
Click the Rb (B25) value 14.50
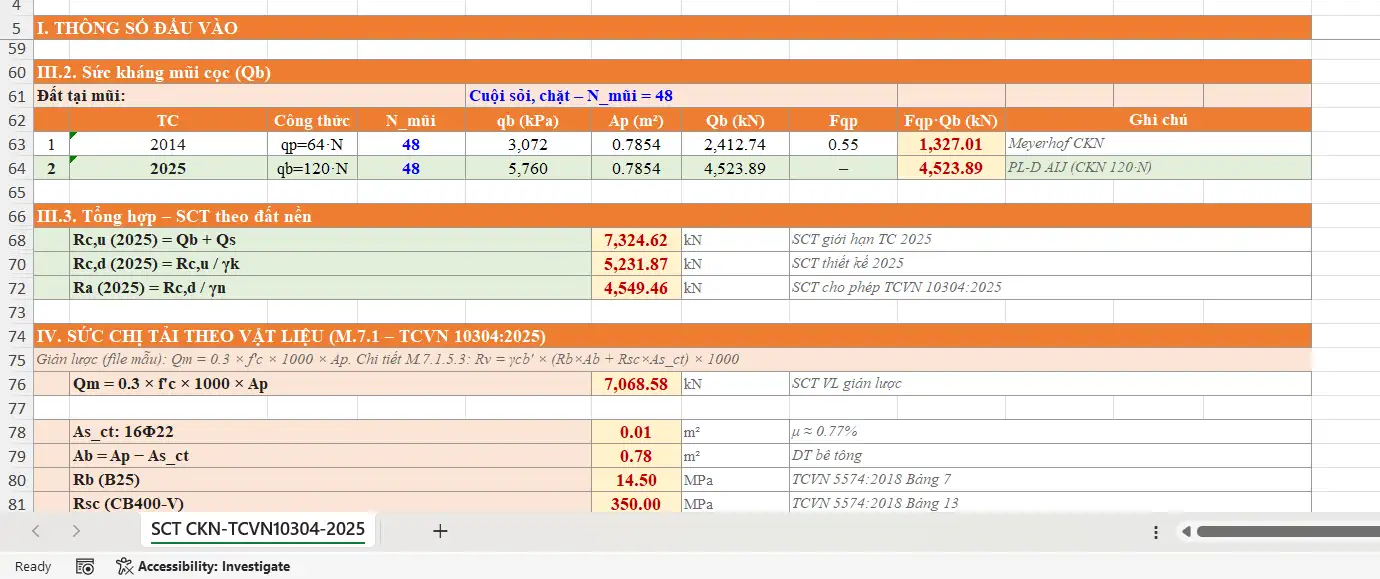[x=636, y=480]
